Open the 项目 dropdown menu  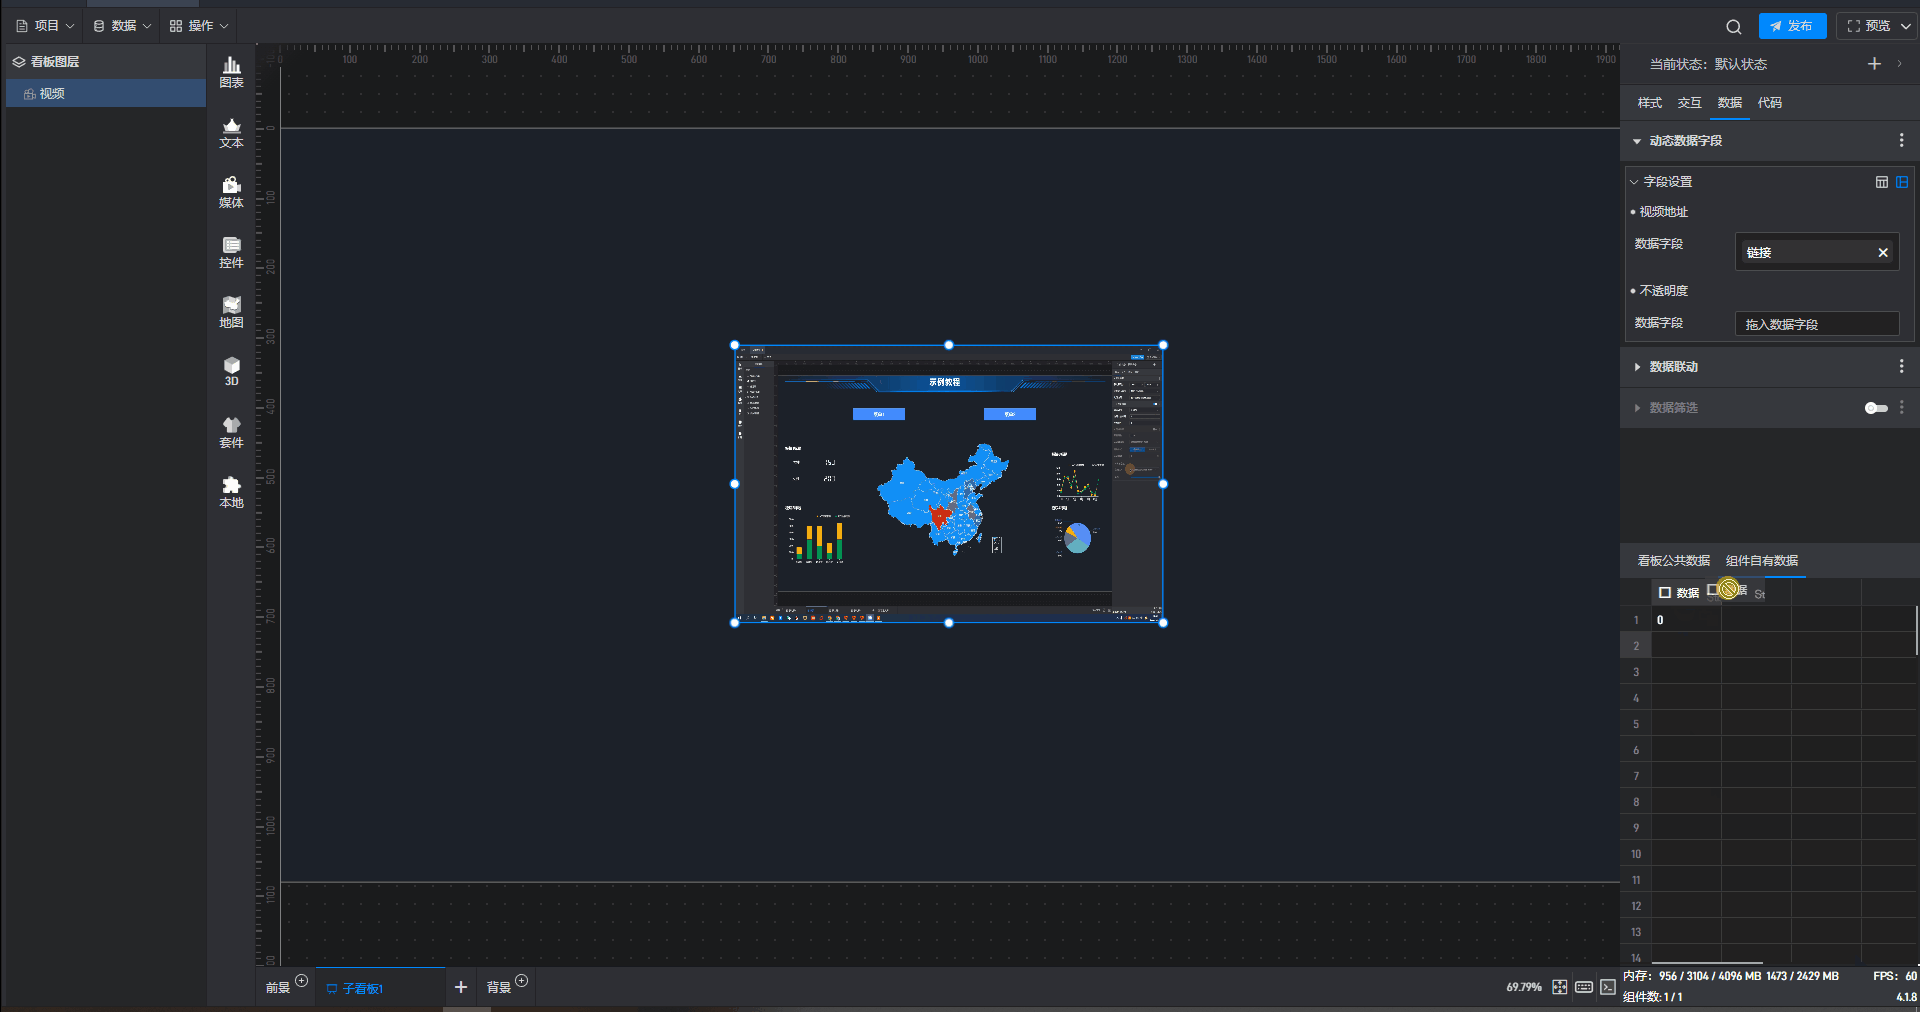46,26
